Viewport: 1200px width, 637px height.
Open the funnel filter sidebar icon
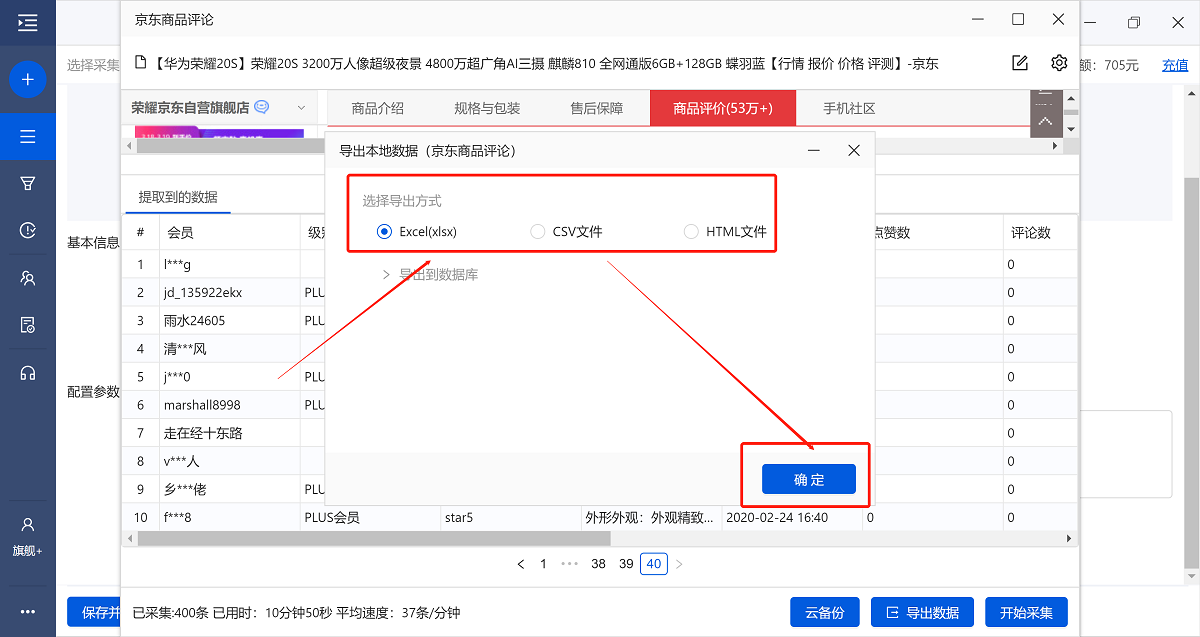point(27,183)
